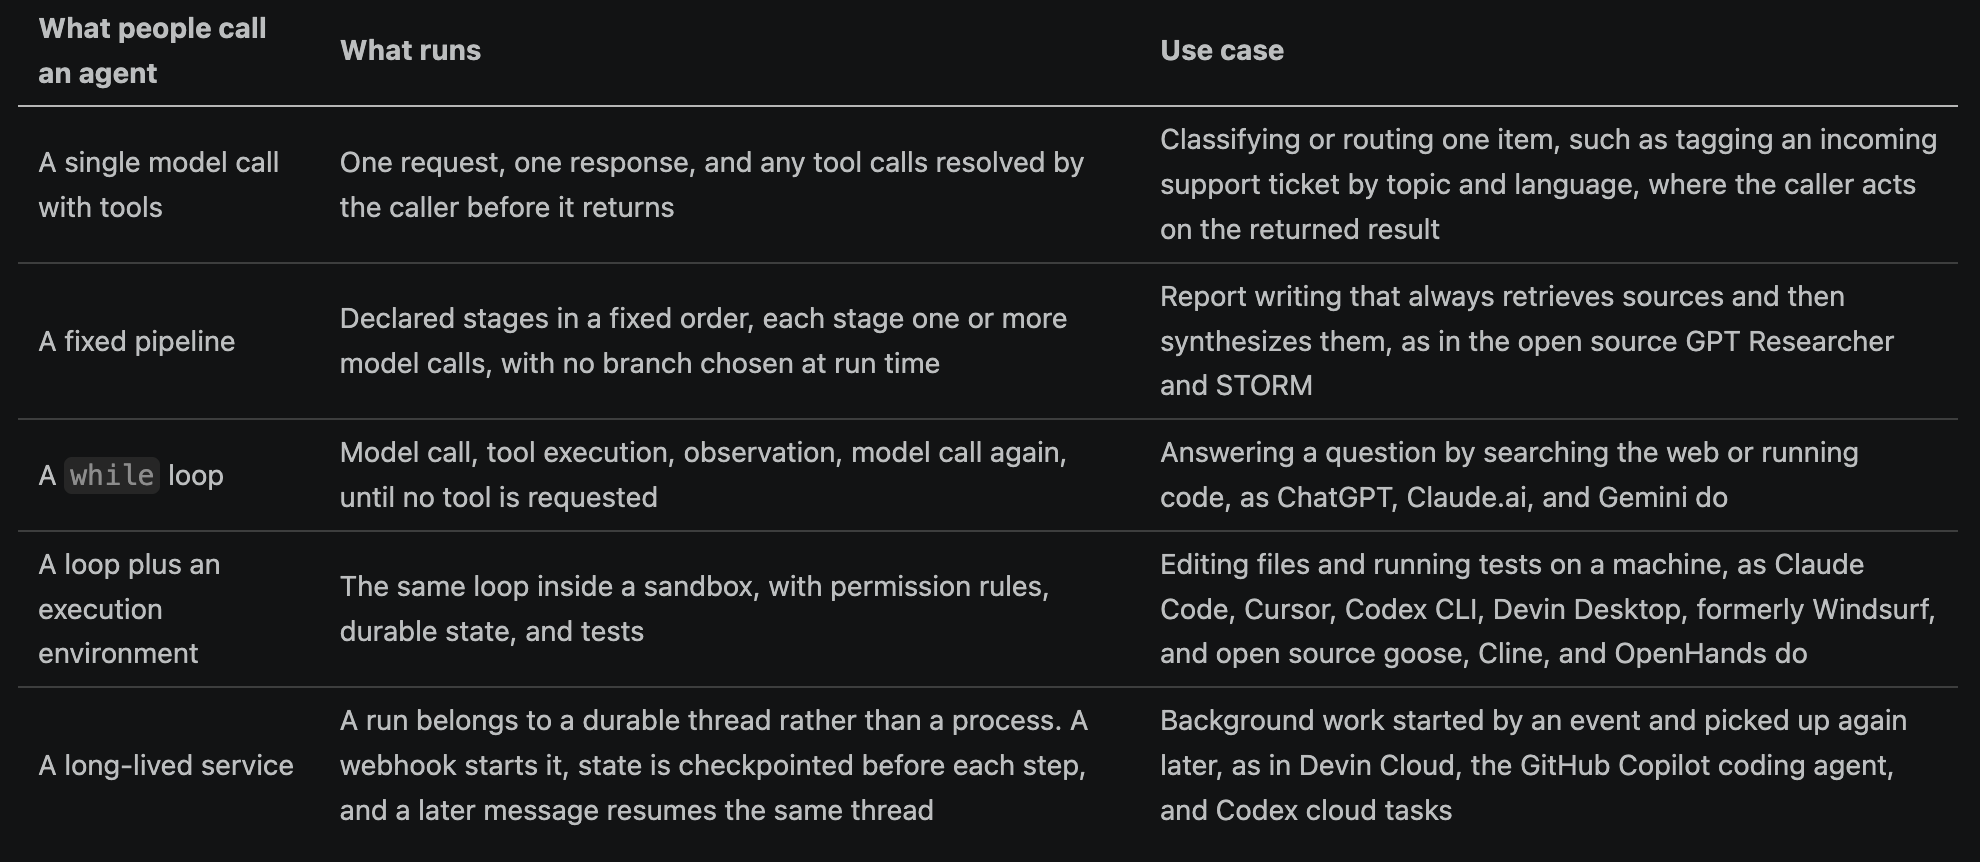The height and width of the screenshot is (862, 1980).
Task: Click the 'What runs' column header
Action: click(410, 51)
